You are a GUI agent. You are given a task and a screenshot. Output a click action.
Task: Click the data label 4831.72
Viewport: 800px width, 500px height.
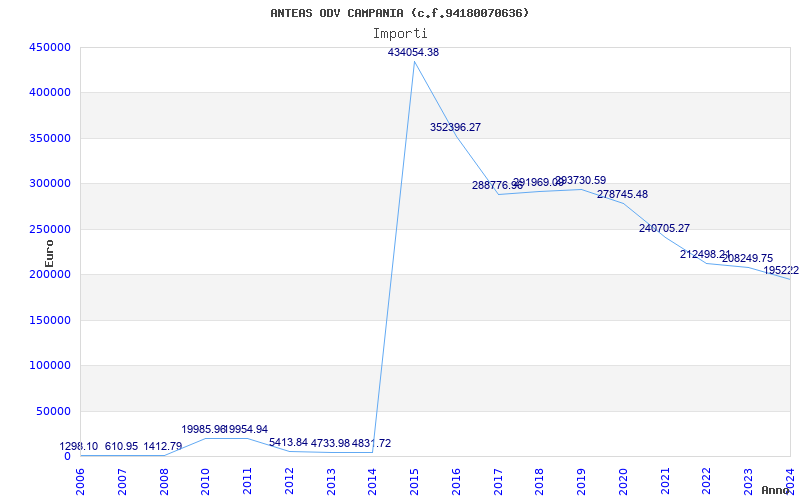[x=371, y=443]
